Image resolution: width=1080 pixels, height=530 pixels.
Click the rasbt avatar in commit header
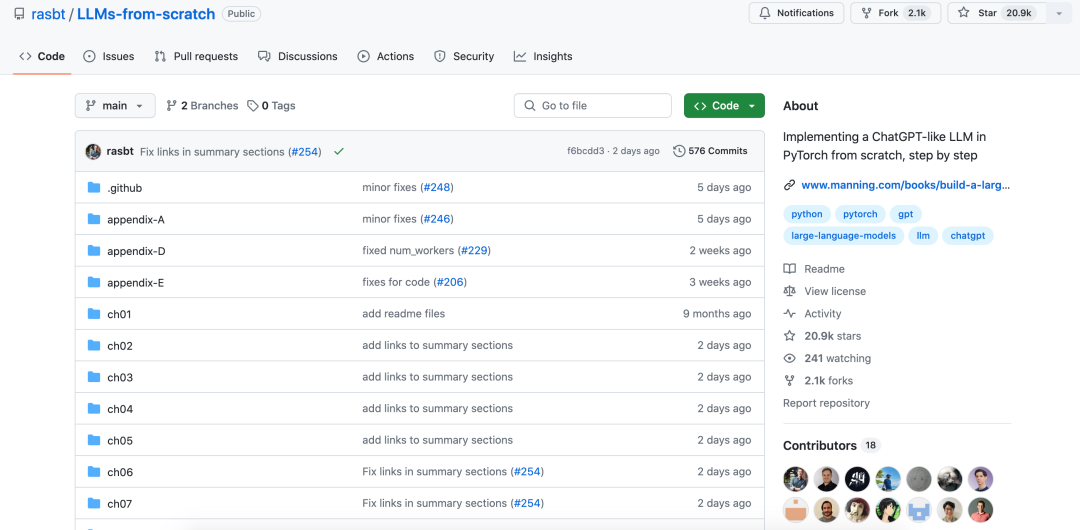(x=93, y=152)
